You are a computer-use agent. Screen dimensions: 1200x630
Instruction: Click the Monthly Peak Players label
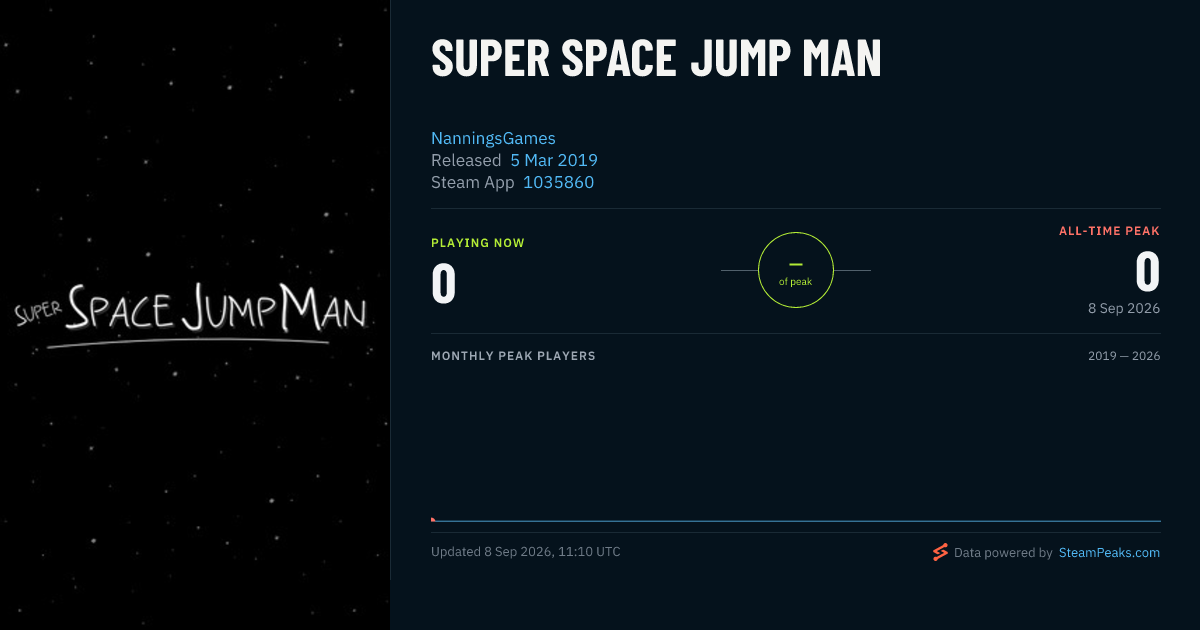point(513,356)
